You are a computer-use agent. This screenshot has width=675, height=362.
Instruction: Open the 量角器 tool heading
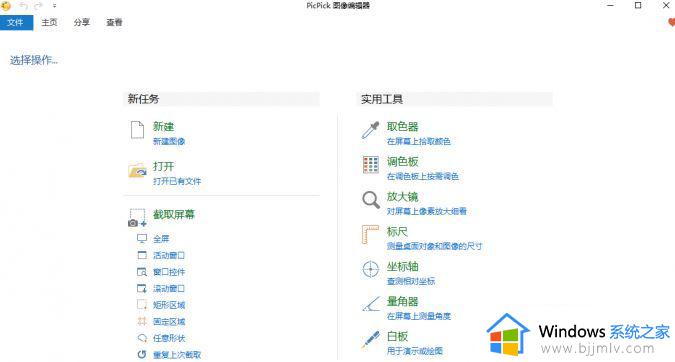click(403, 301)
